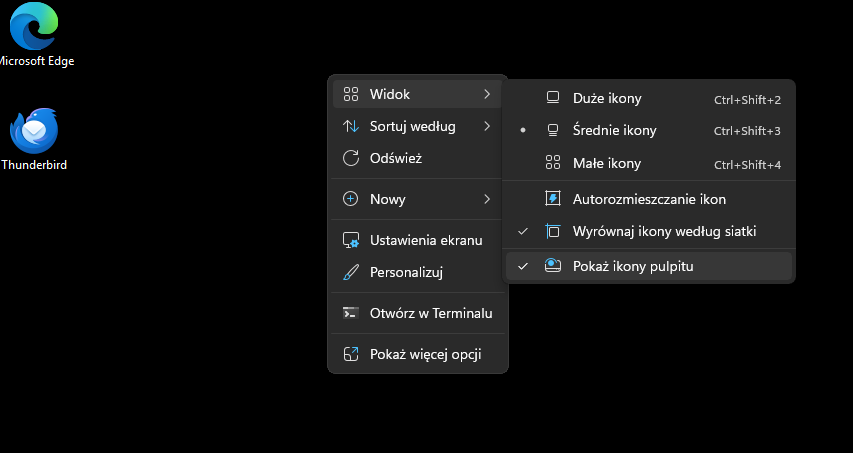Expand the Nowy submenu chevron
This screenshot has height=453, width=853.
487,199
